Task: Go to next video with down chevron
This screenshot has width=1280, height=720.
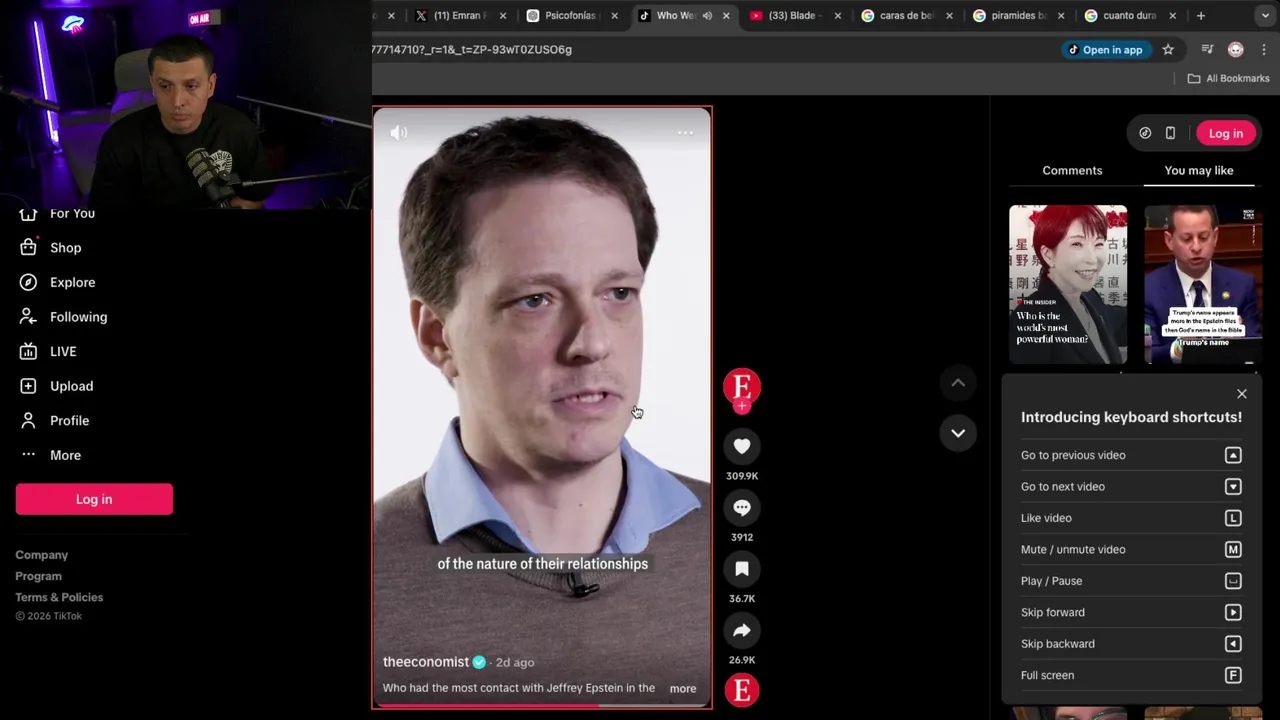Action: tap(958, 433)
